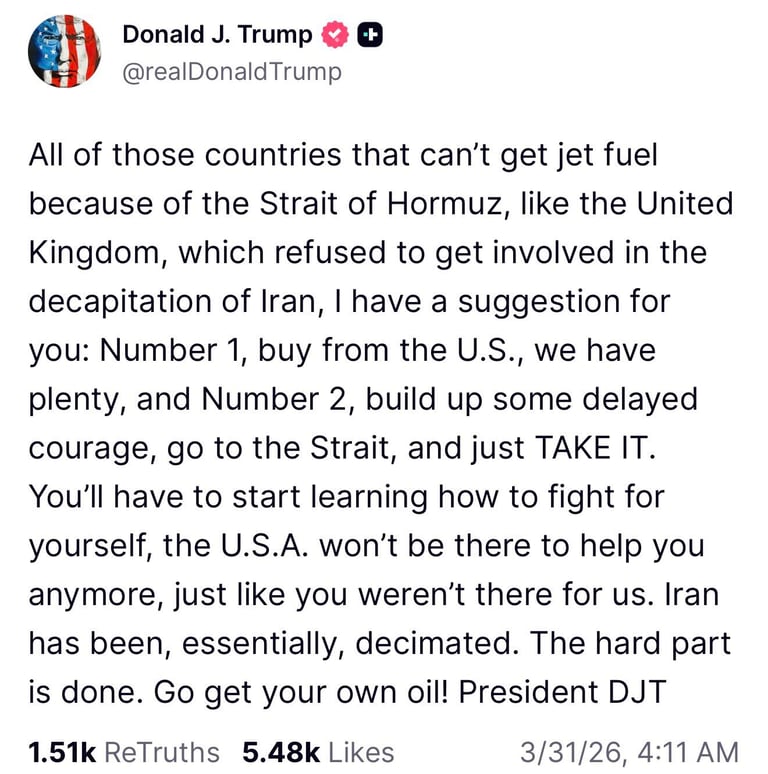Click the black plus badge icon

click(x=370, y=35)
